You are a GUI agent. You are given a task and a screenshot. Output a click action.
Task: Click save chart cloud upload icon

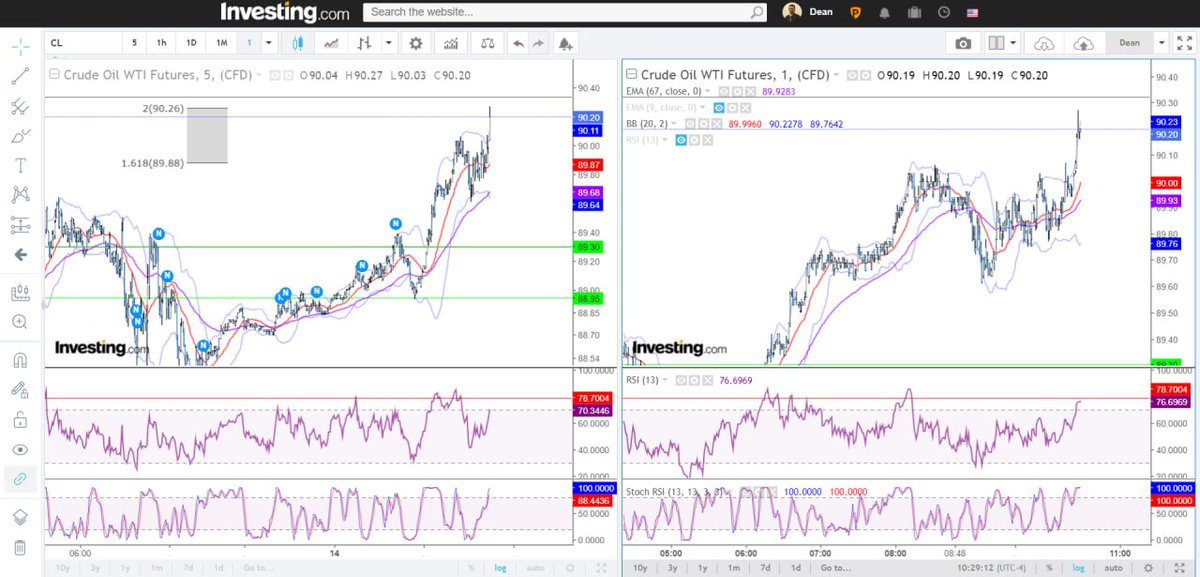[1083, 44]
